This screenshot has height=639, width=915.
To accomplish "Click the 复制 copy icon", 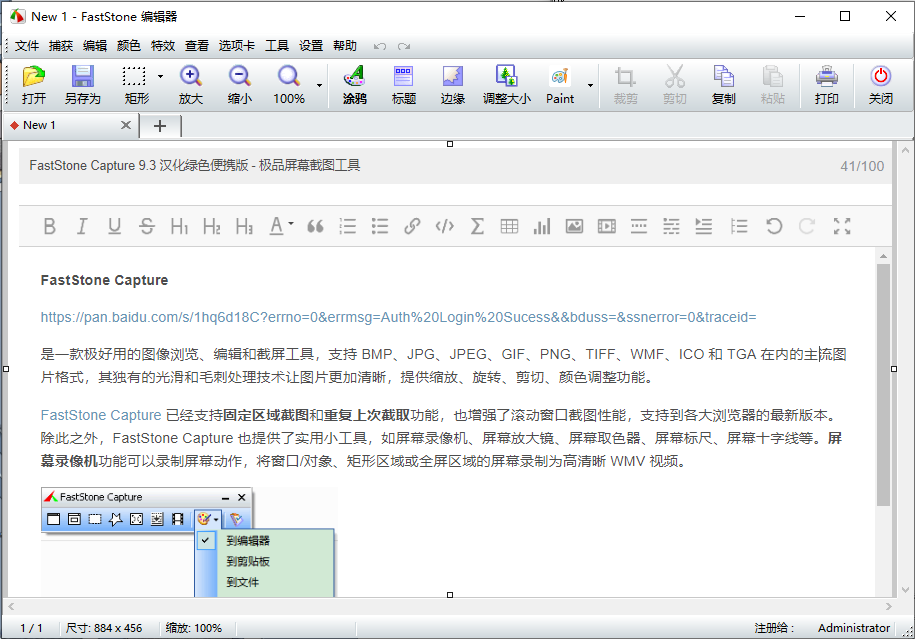I will coord(724,85).
